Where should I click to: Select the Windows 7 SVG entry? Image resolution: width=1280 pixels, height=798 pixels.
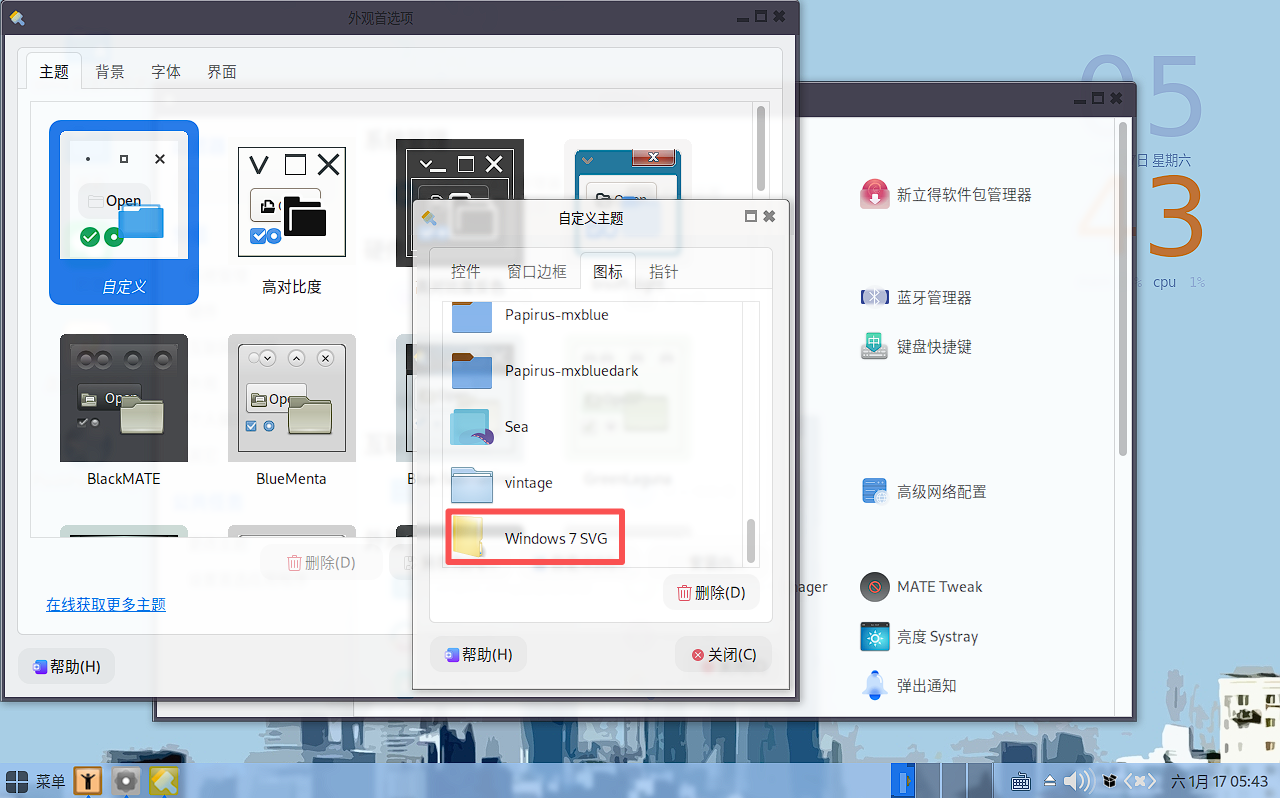pos(594,539)
